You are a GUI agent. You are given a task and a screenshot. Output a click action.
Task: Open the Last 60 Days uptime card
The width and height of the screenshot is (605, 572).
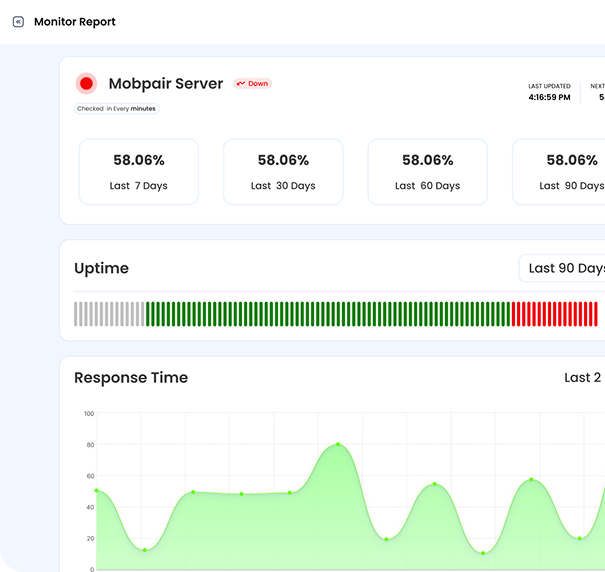428,172
